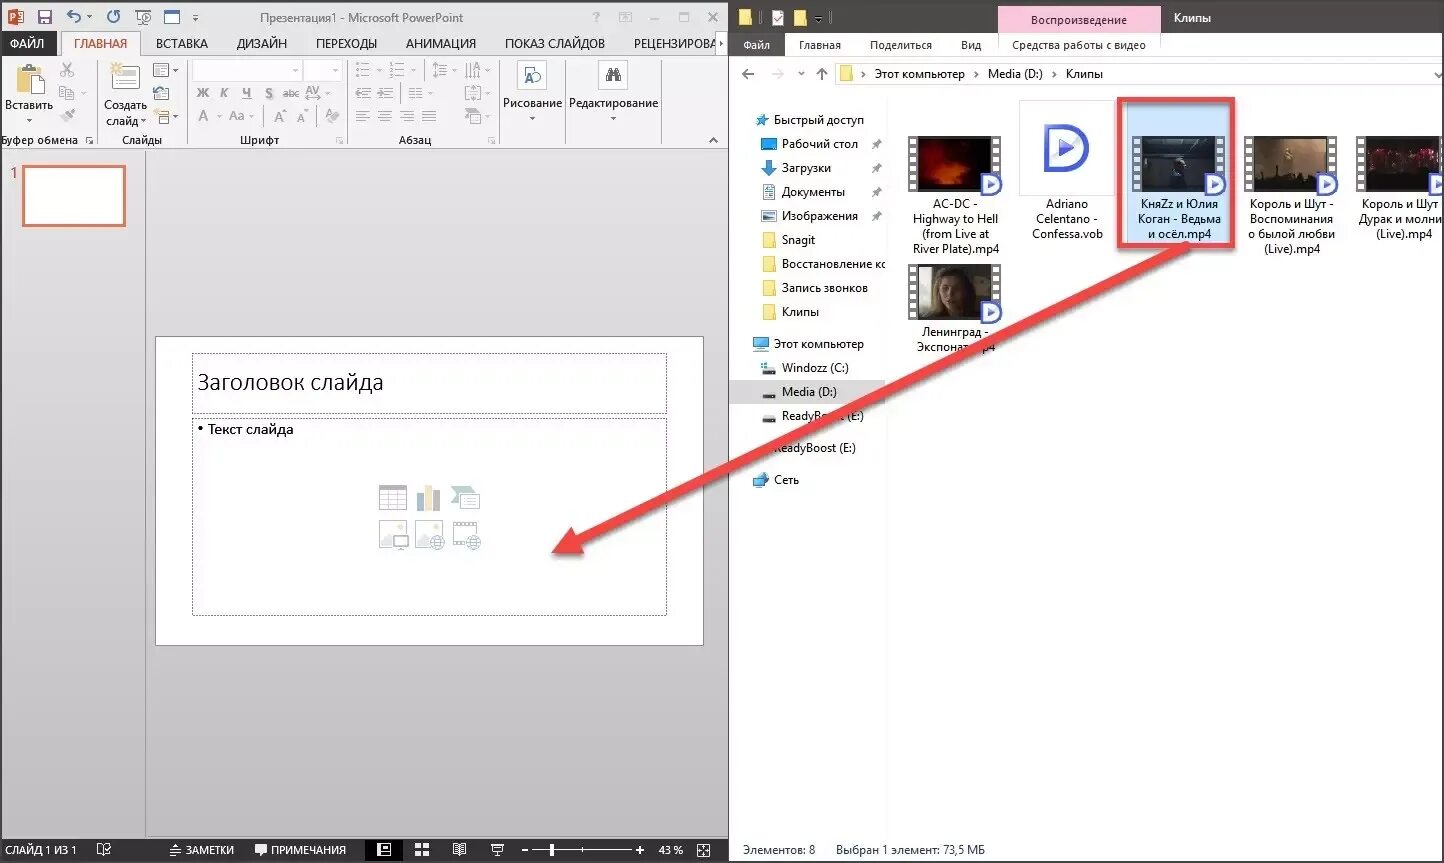Image resolution: width=1444 pixels, height=863 pixels.
Task: Toggle text shadow S formatting
Action: pos(269,93)
